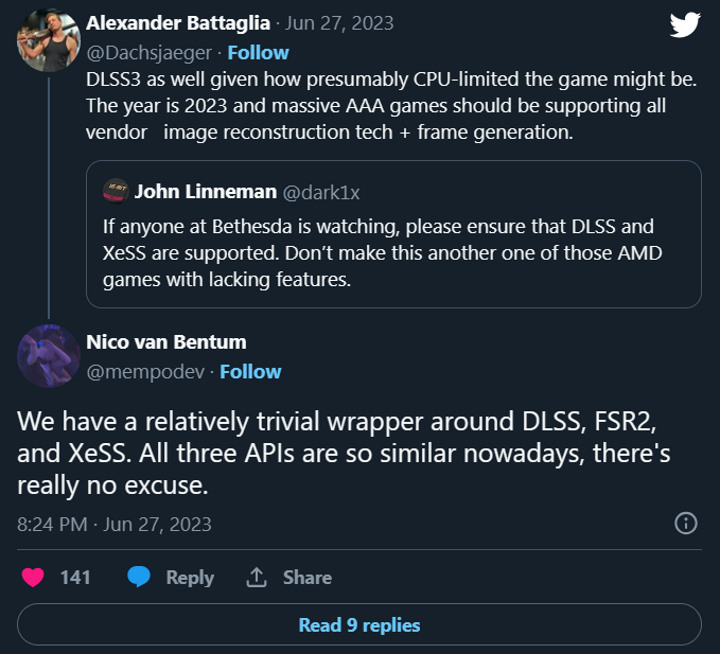Open Nico van Bentum's profile picture

tap(48, 356)
